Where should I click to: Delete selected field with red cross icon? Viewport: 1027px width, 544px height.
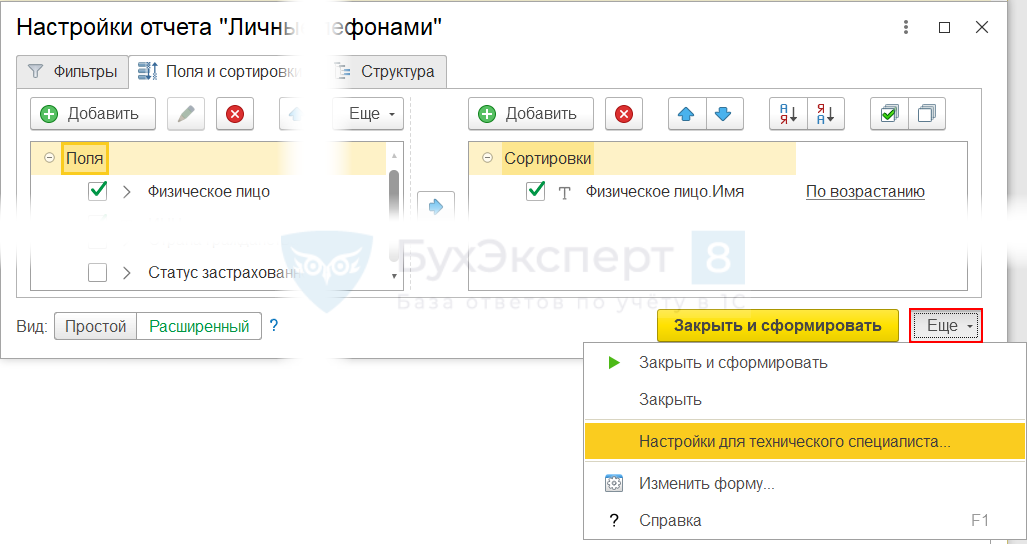tap(235, 114)
